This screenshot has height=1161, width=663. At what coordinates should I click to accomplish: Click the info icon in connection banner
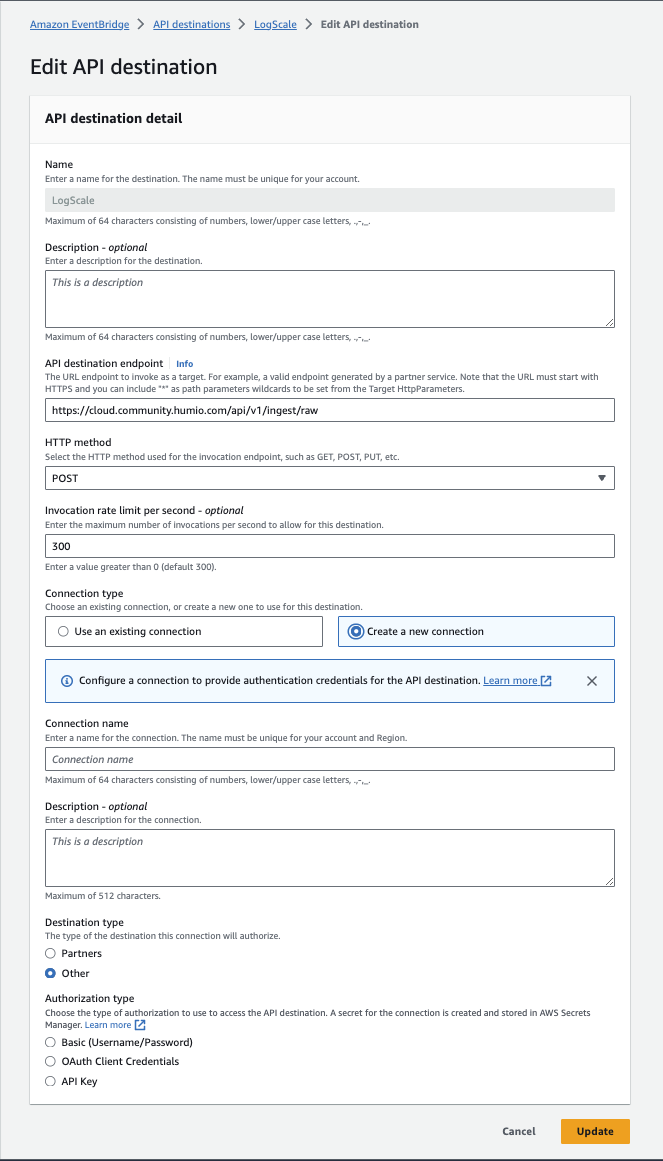tap(67, 681)
